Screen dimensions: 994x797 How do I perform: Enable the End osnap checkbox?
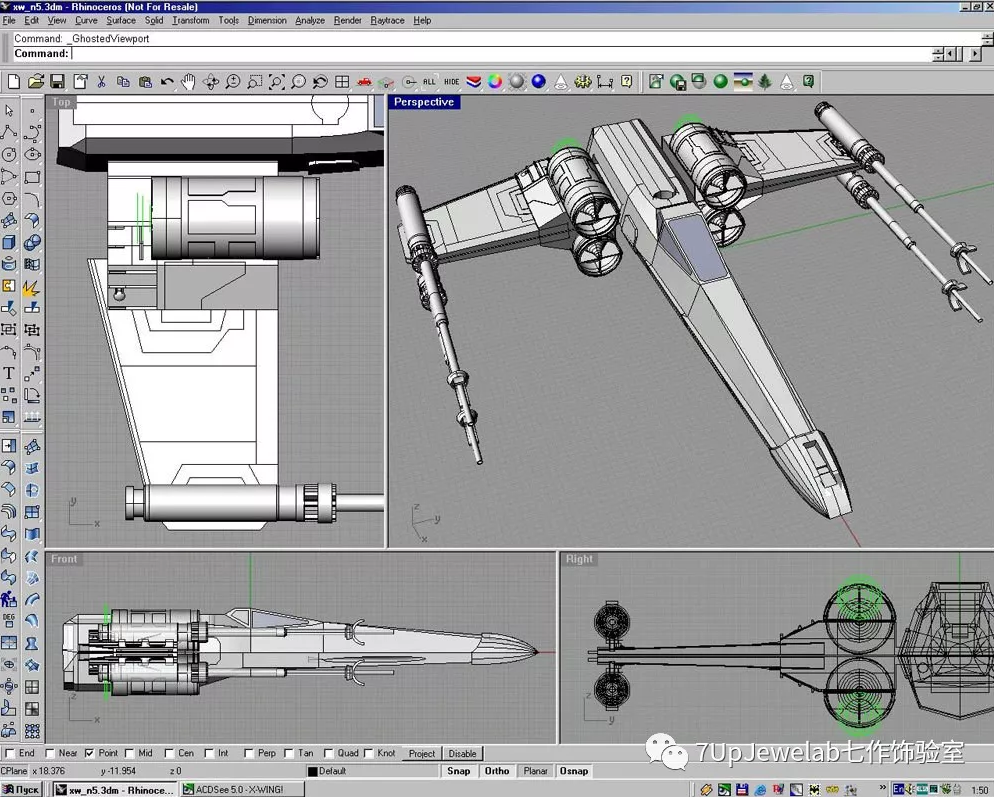10,753
